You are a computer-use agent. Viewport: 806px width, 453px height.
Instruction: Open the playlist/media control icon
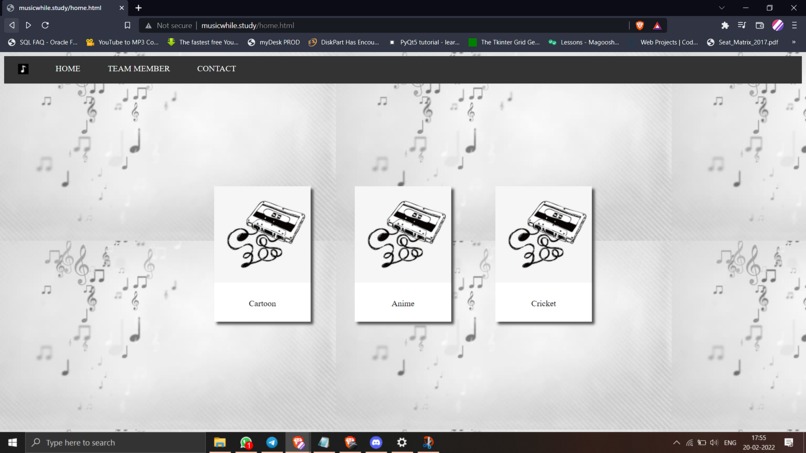pyautogui.click(x=742, y=25)
